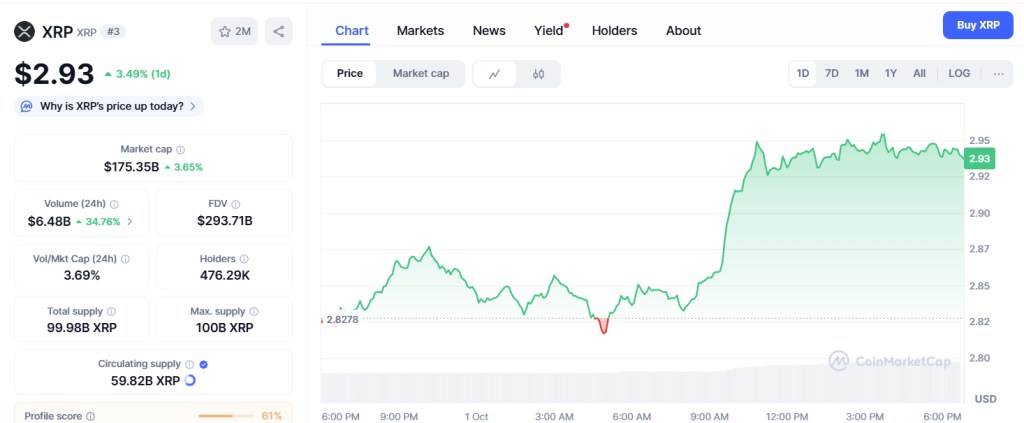Select the Price chart toggle
The width and height of the screenshot is (1024, 423).
[x=350, y=73]
